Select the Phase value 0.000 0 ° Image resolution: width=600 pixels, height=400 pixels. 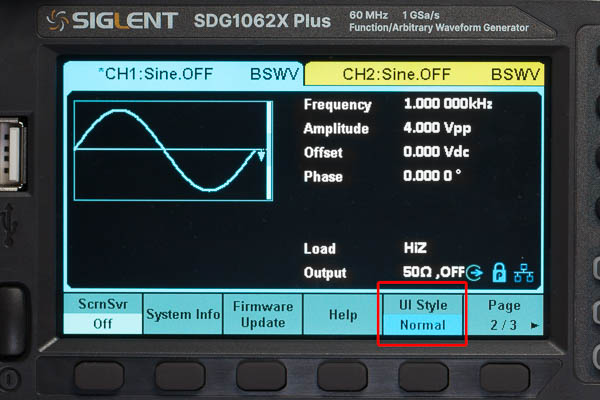click(x=432, y=176)
